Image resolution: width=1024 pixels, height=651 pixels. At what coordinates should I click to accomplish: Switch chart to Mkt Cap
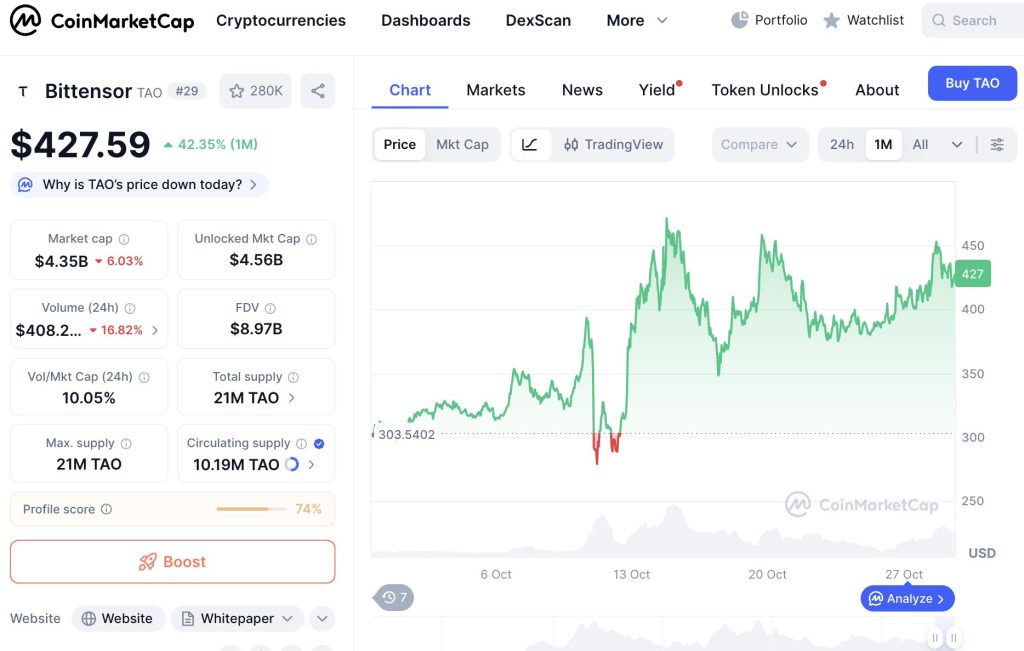[462, 145]
